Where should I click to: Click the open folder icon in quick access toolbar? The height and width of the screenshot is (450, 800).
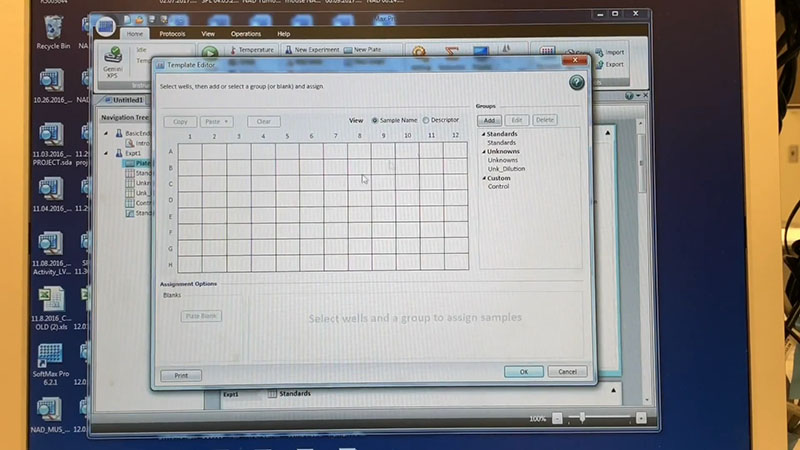tap(139, 20)
